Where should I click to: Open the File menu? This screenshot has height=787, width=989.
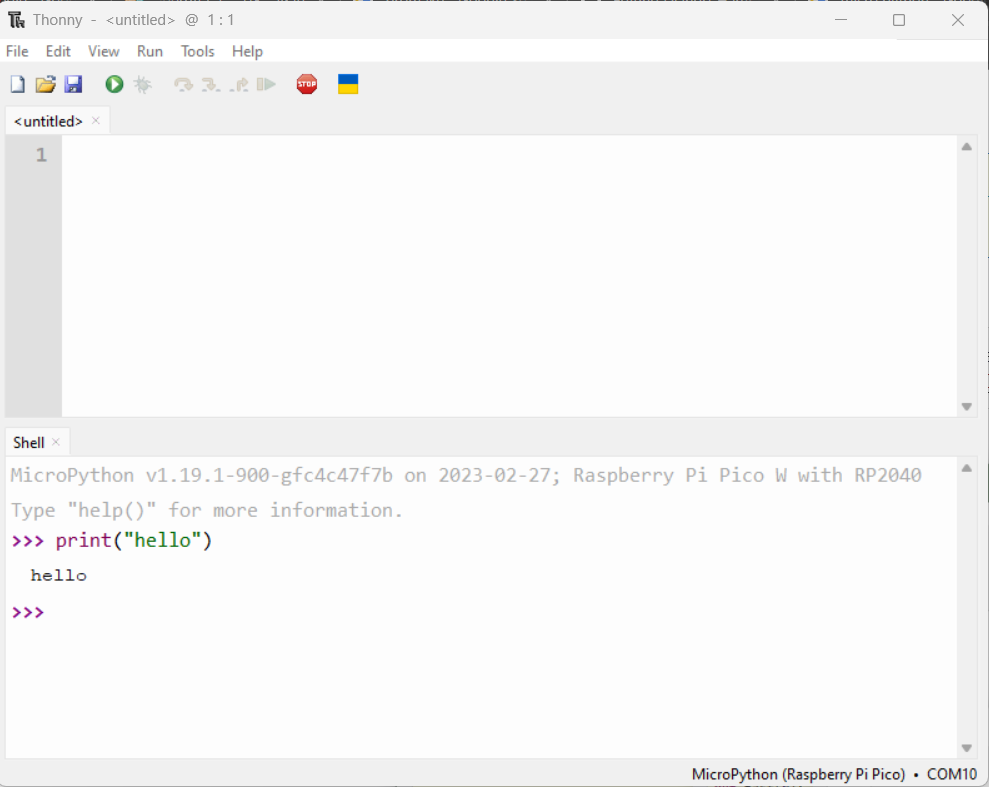tap(17, 51)
